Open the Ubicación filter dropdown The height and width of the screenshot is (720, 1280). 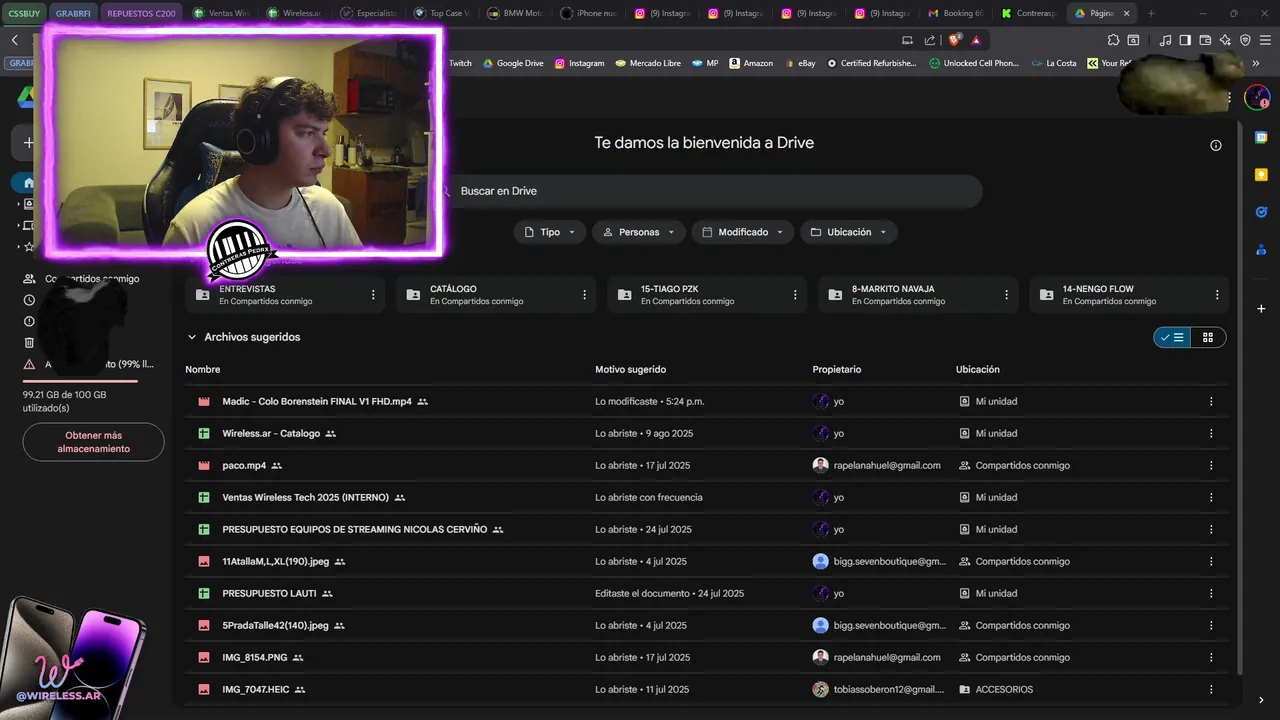(849, 232)
